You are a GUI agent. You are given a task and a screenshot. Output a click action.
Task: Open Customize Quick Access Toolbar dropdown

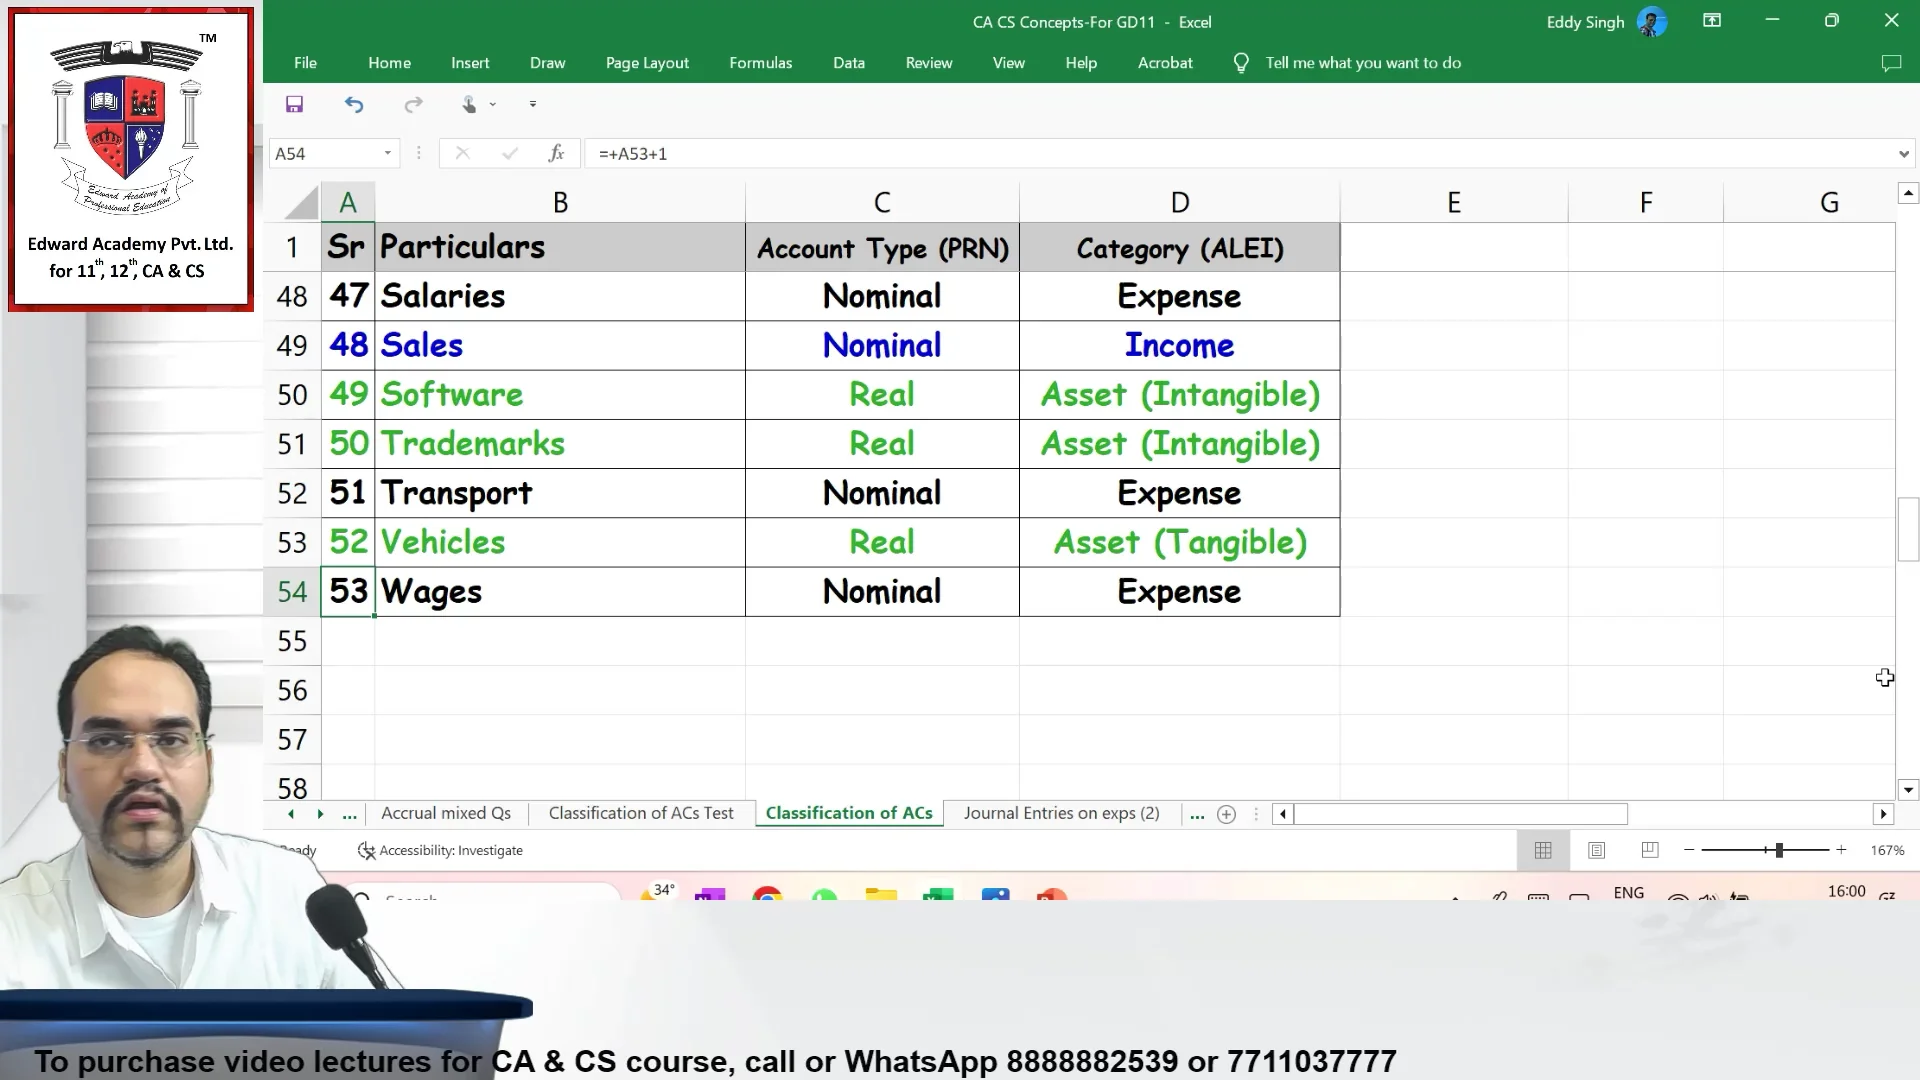coord(532,104)
